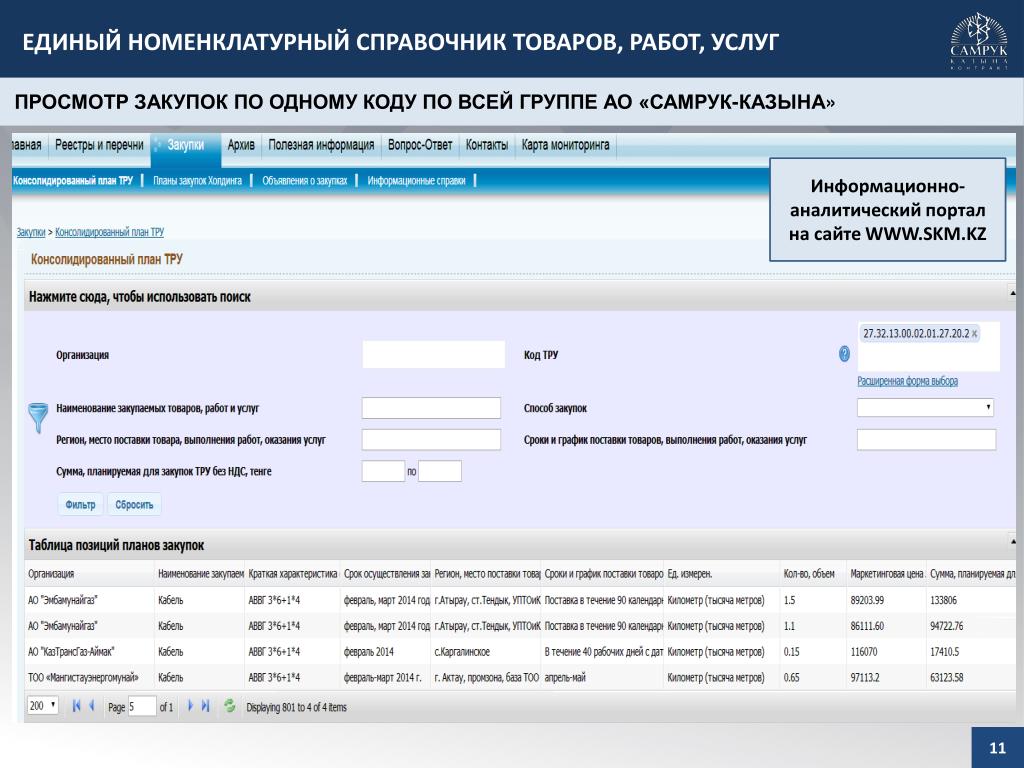
Task: Open the 200 items per page dropdown
Action: [43, 705]
